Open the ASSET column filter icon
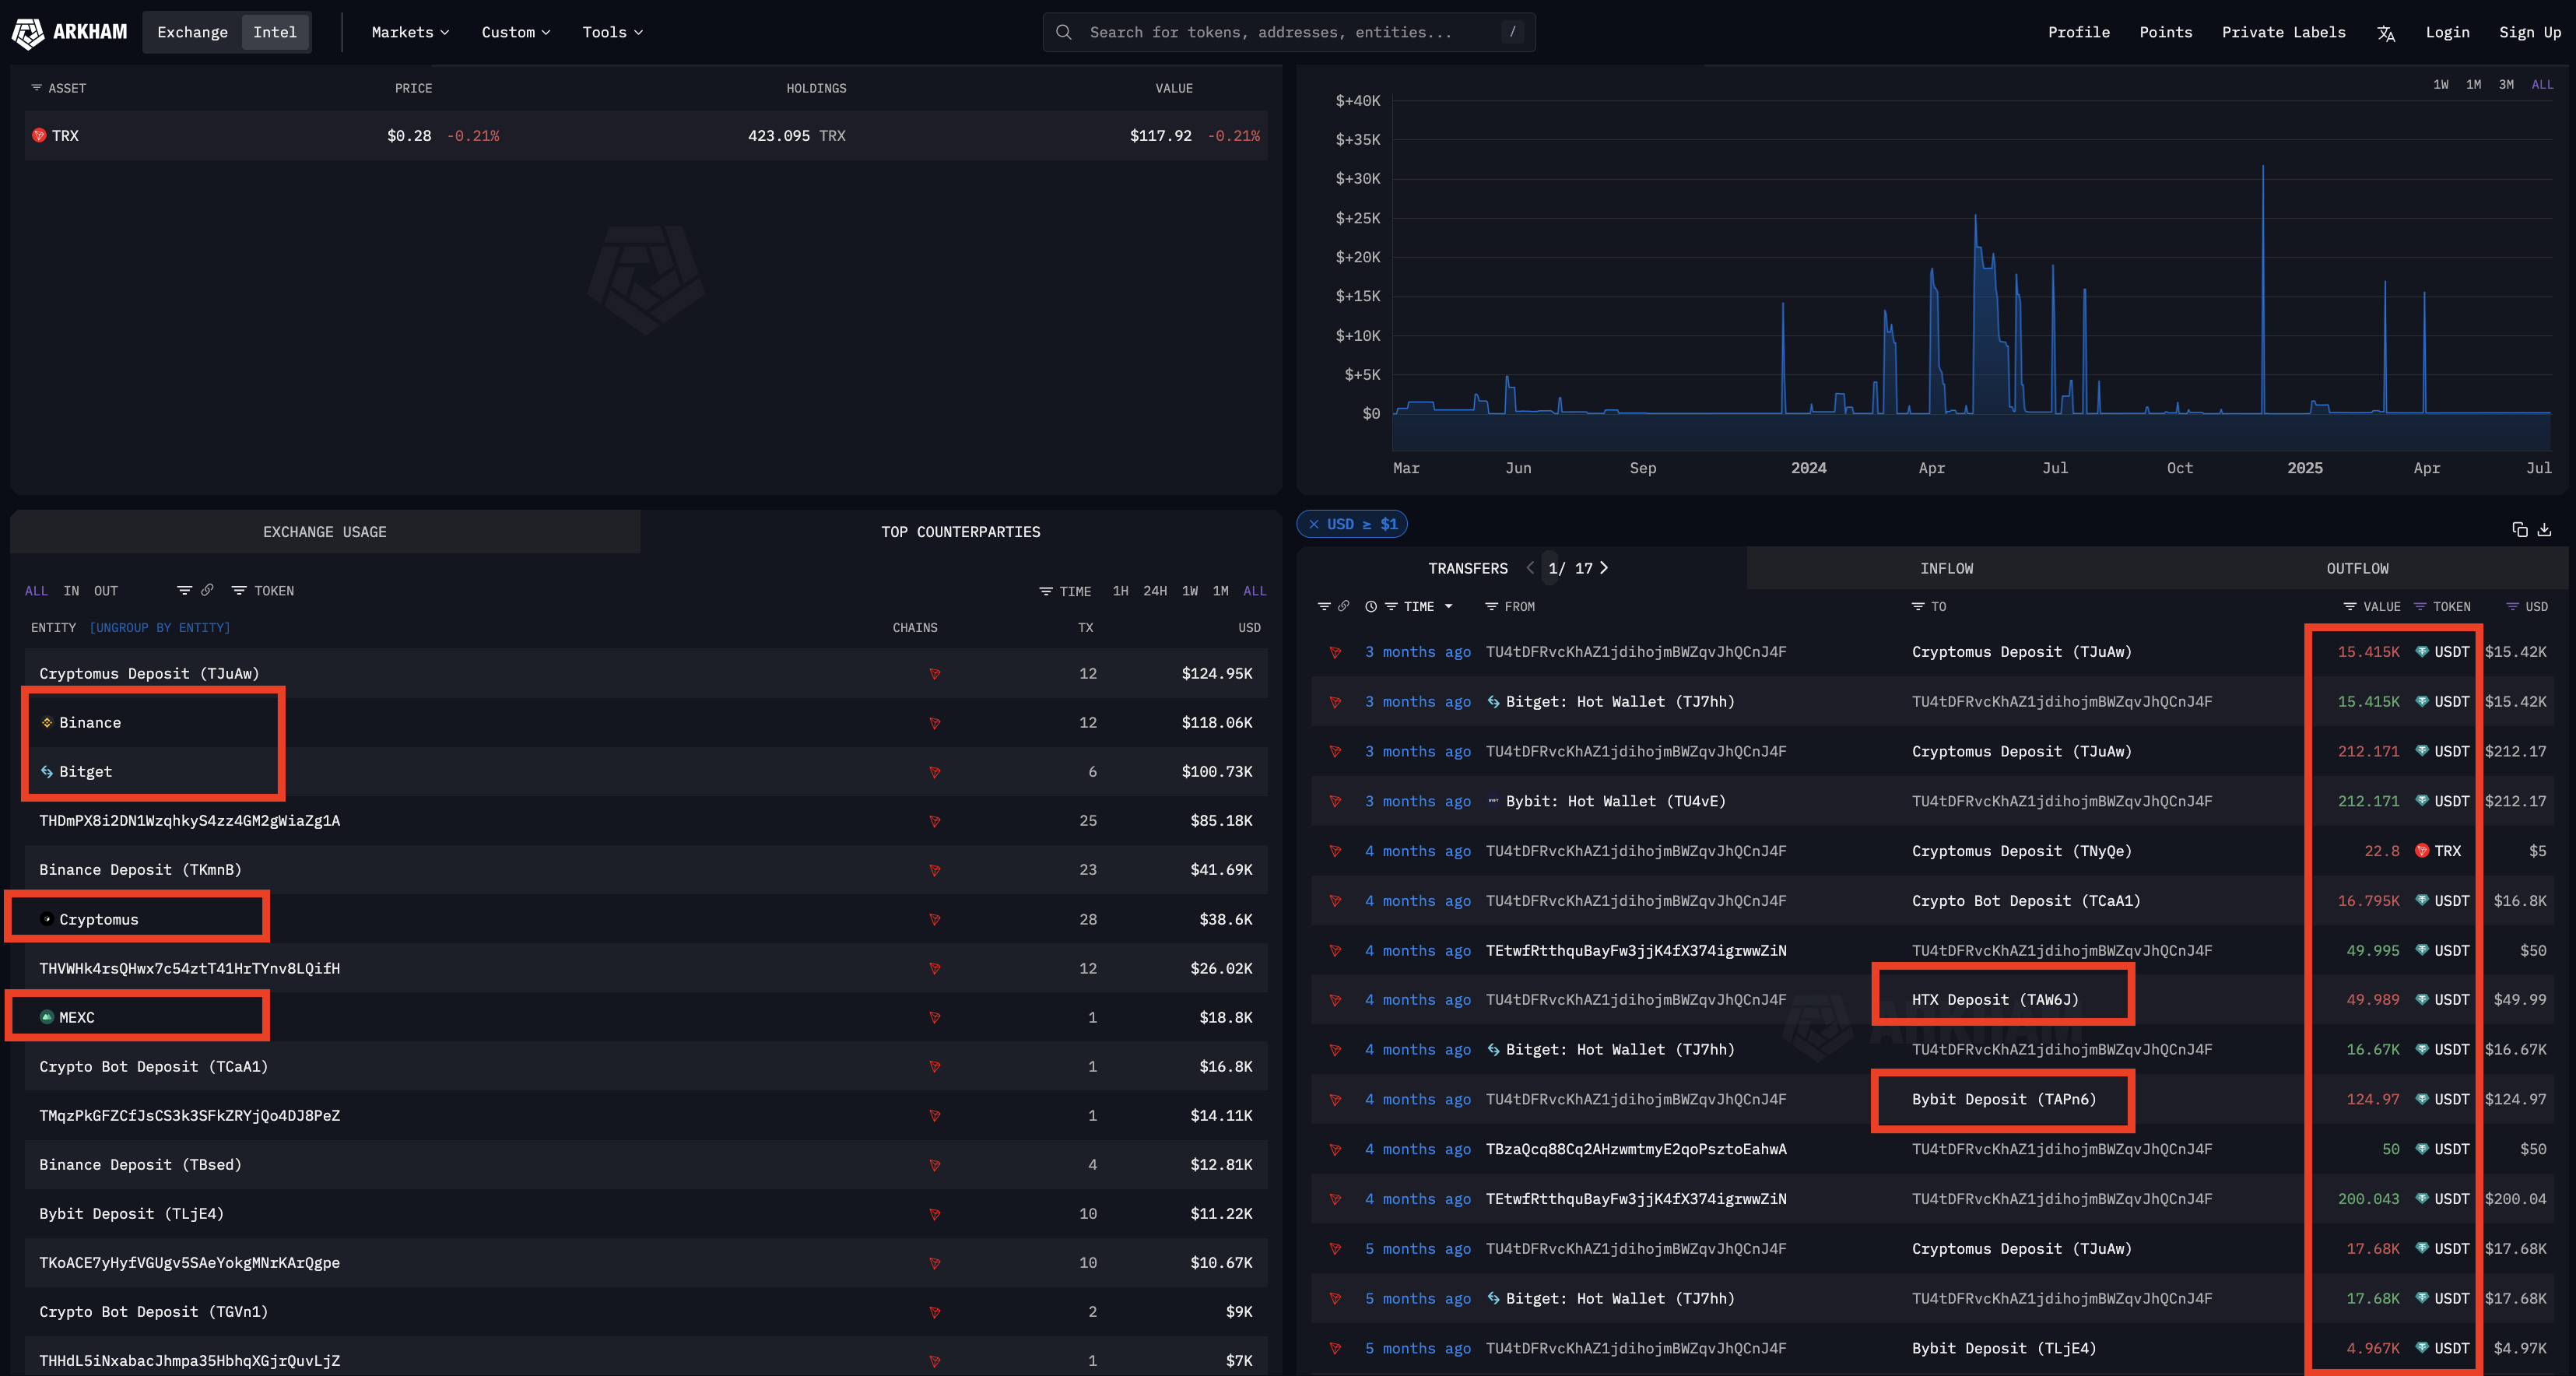 [x=36, y=88]
